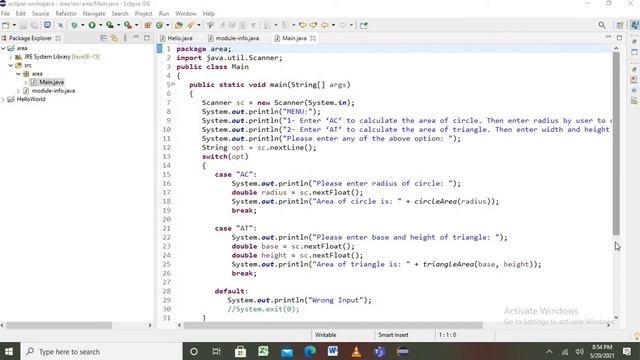Click the Windows Start button
This screenshot has height=360, width=640.
(9, 351)
